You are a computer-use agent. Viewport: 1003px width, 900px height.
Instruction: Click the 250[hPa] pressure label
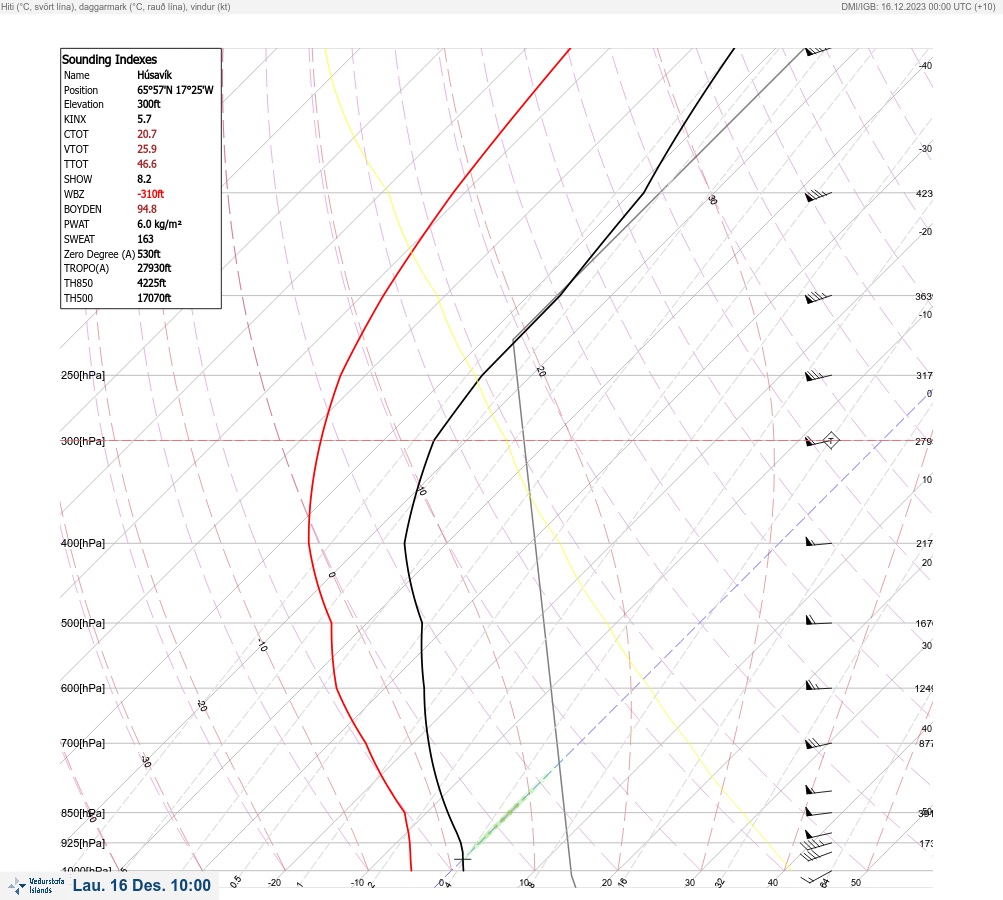coord(83,375)
